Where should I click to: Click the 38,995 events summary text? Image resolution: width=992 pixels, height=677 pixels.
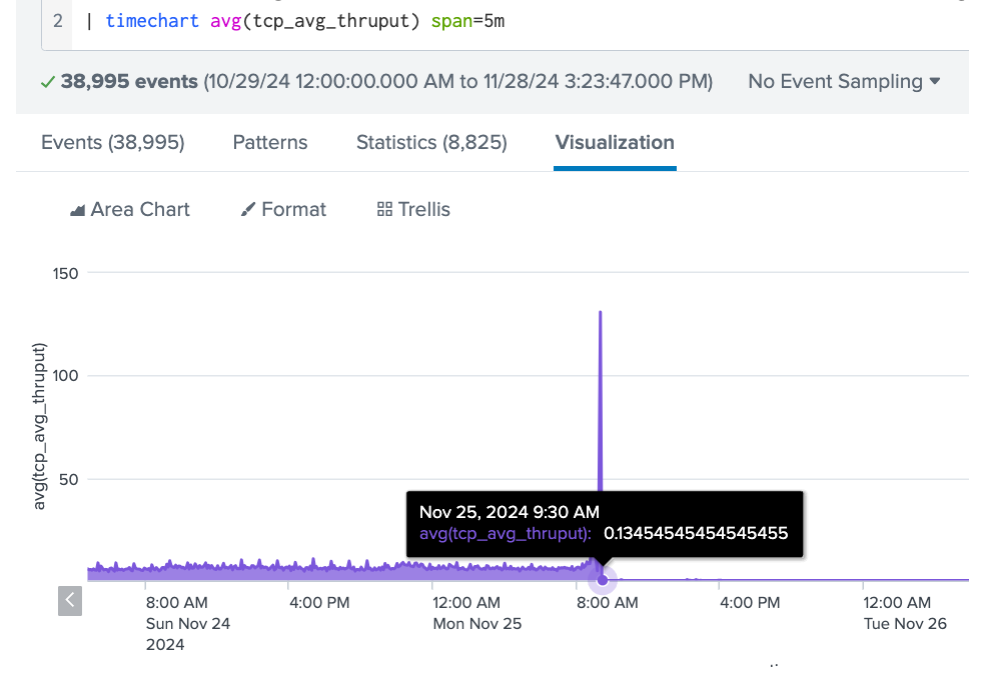[129, 81]
